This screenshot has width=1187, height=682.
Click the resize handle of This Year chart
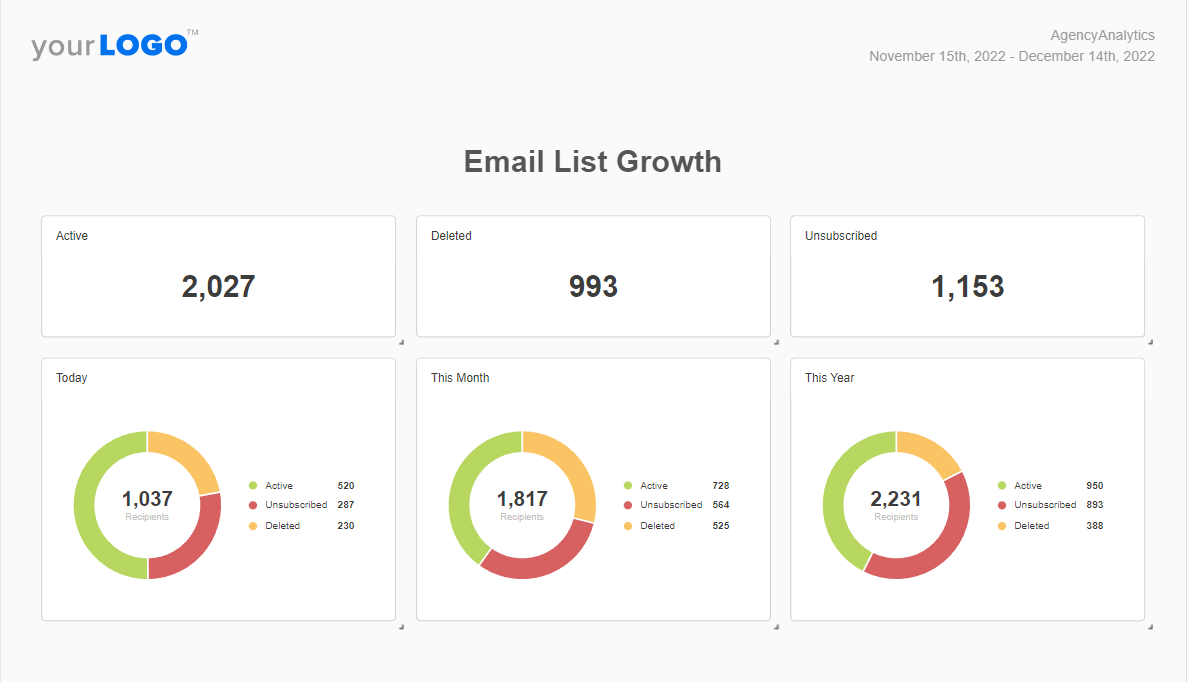[x=1150, y=627]
